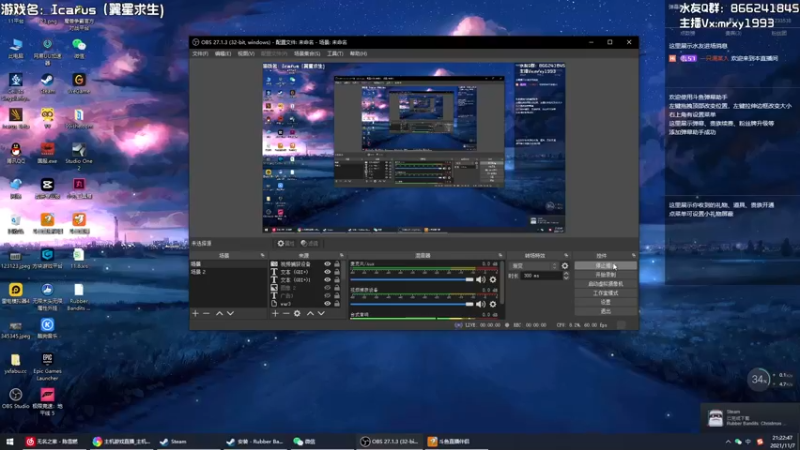The height and width of the screenshot is (450, 800).
Task: Toggle visibility of 视频捕获设备 source
Action: click(328, 264)
